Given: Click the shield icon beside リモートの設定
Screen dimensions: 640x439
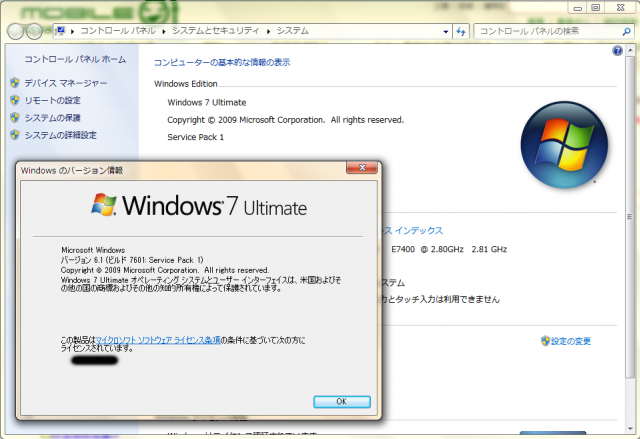Looking at the screenshot, I should click(15, 100).
